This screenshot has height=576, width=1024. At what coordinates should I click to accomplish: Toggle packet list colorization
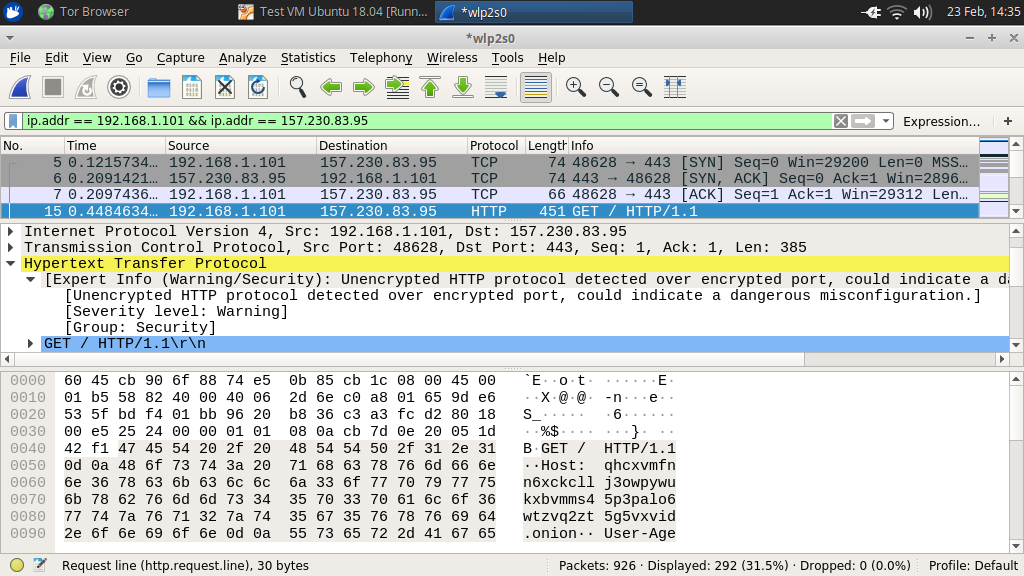tap(536, 87)
